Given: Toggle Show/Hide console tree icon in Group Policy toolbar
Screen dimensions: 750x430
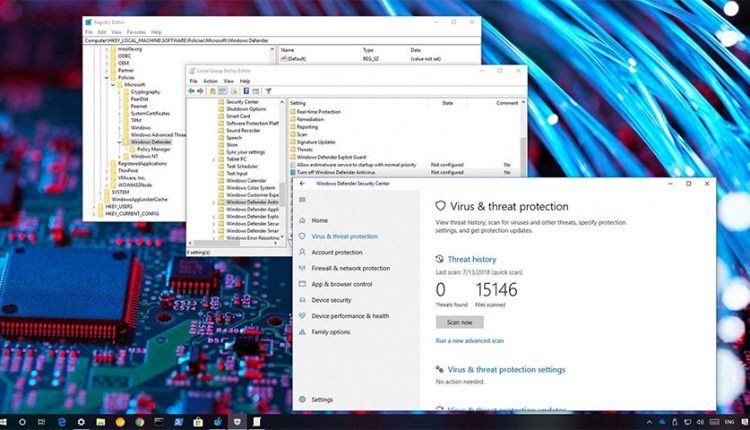Looking at the screenshot, I should click(222, 91).
